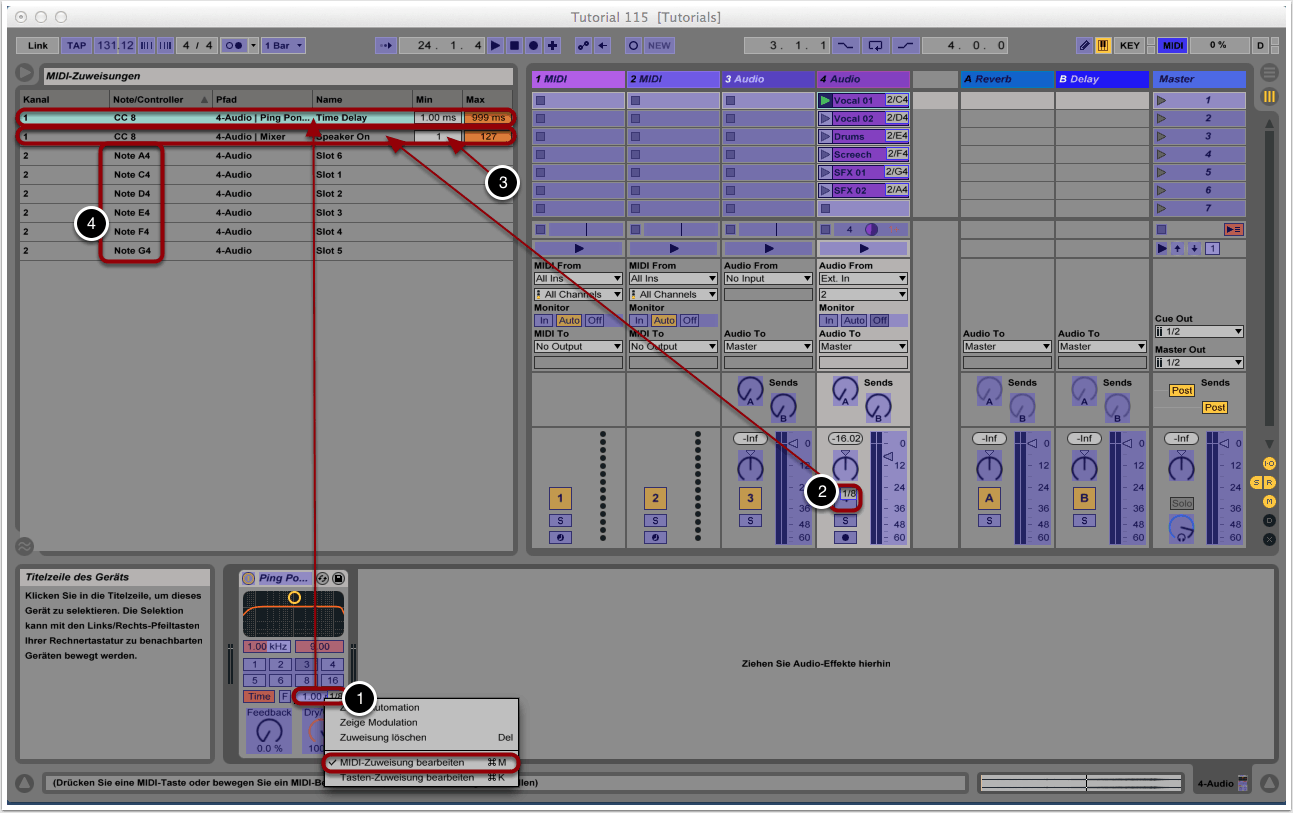This screenshot has height=813, width=1293.
Task: Click the Ping Pong Delay save preset icon
Action: coord(340,579)
